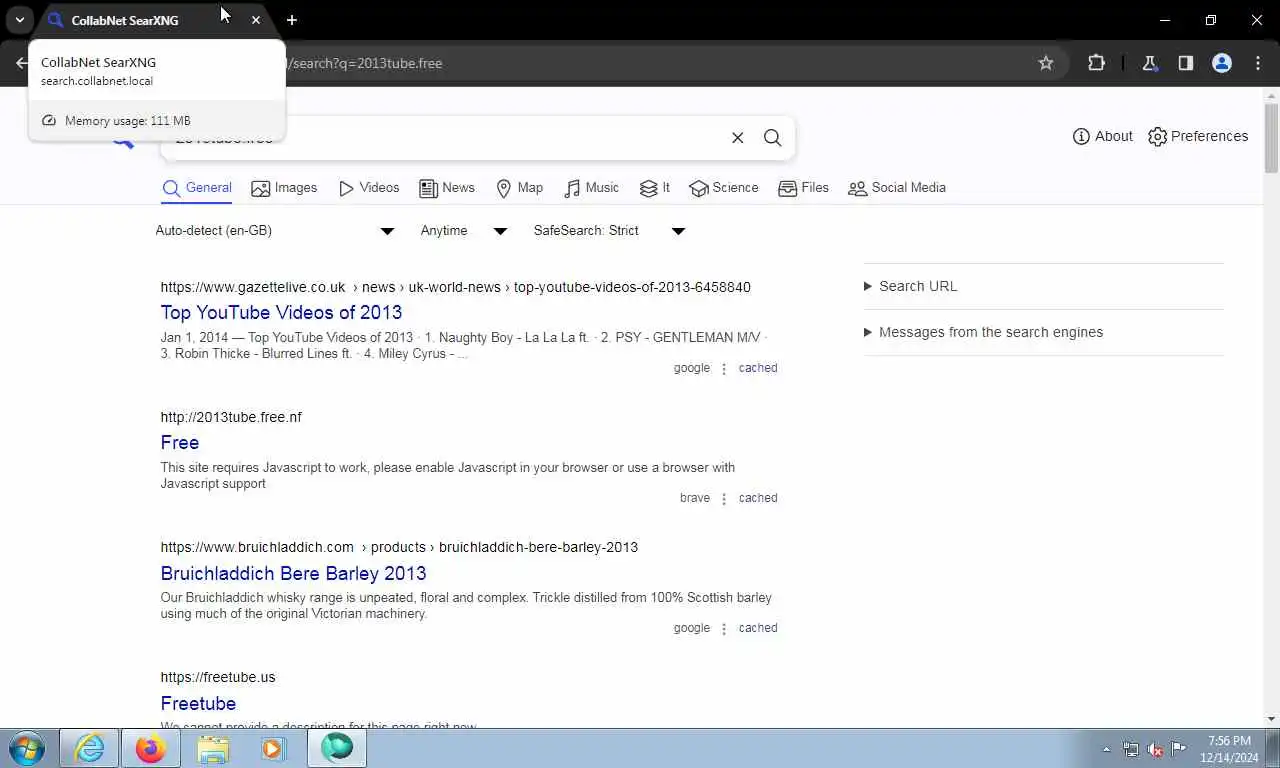The width and height of the screenshot is (1280, 768).
Task: Open the Anytime time-range dropdown
Action: pos(464,231)
